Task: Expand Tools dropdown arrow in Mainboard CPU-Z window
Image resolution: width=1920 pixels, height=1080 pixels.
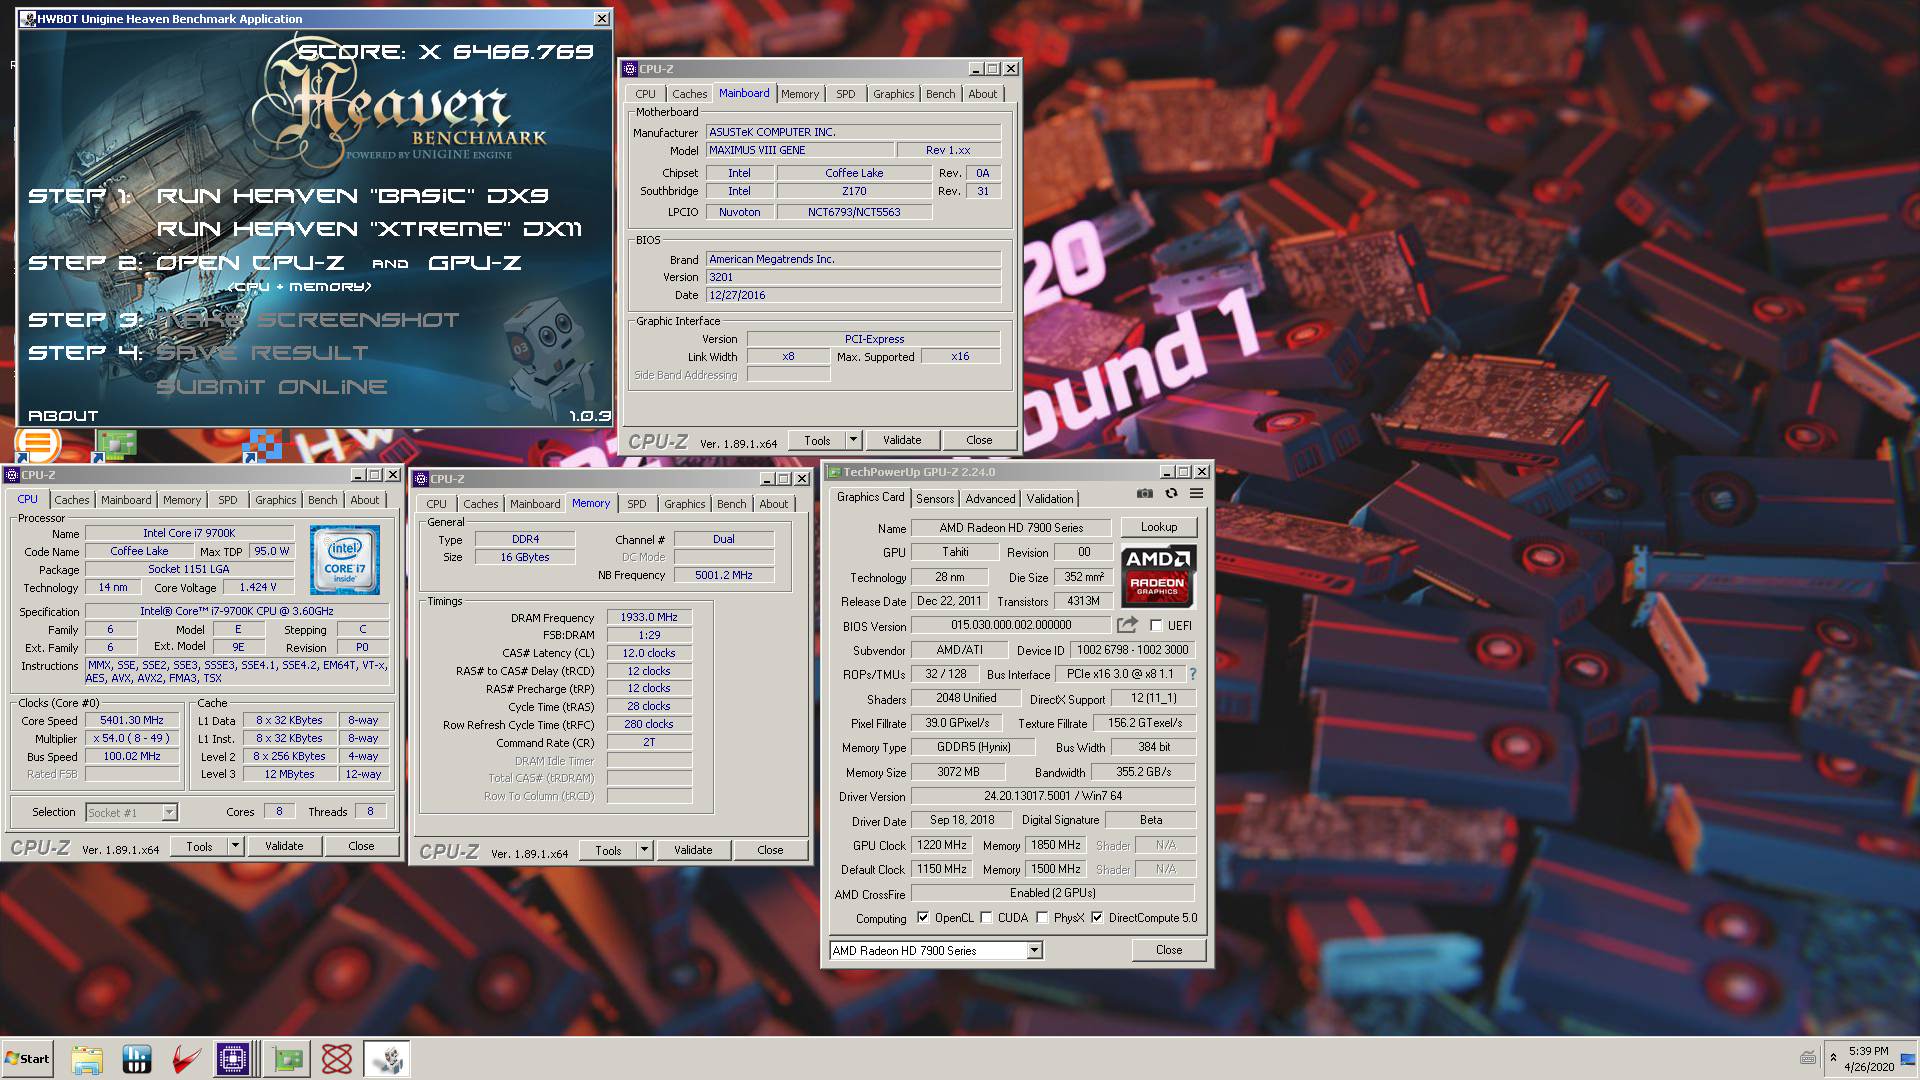Action: pos(853,440)
